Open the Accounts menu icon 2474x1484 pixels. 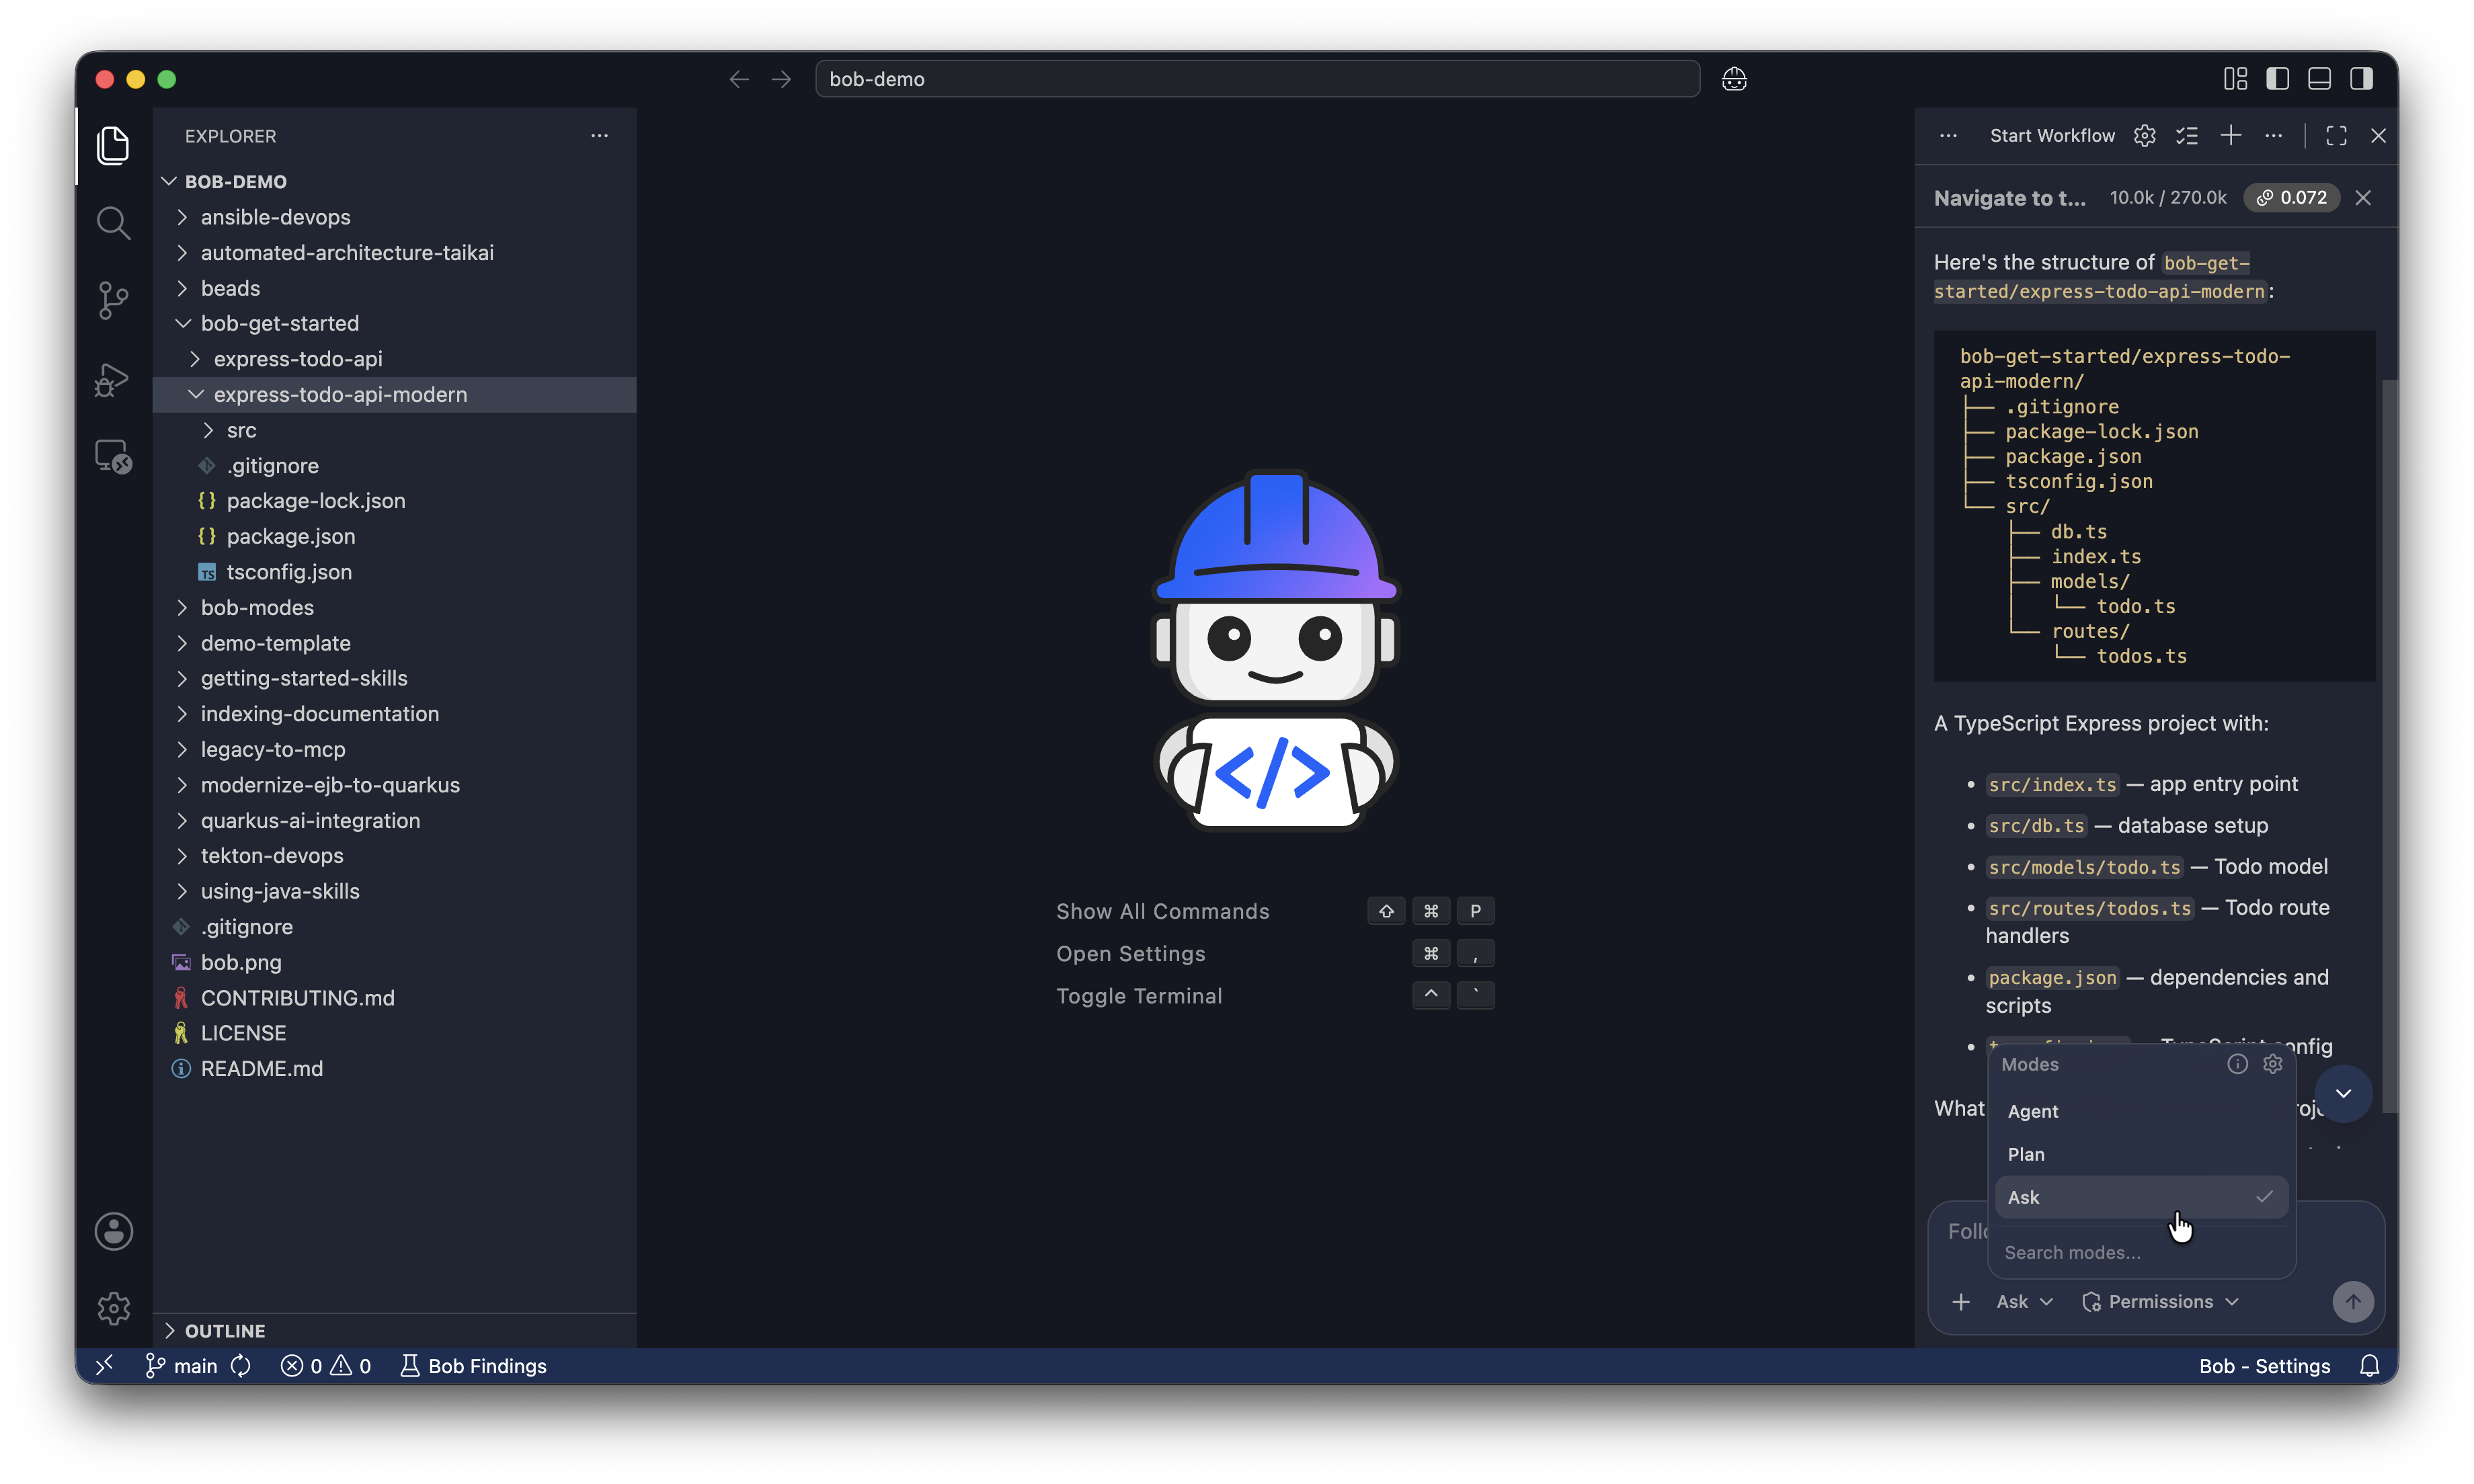[x=113, y=1231]
